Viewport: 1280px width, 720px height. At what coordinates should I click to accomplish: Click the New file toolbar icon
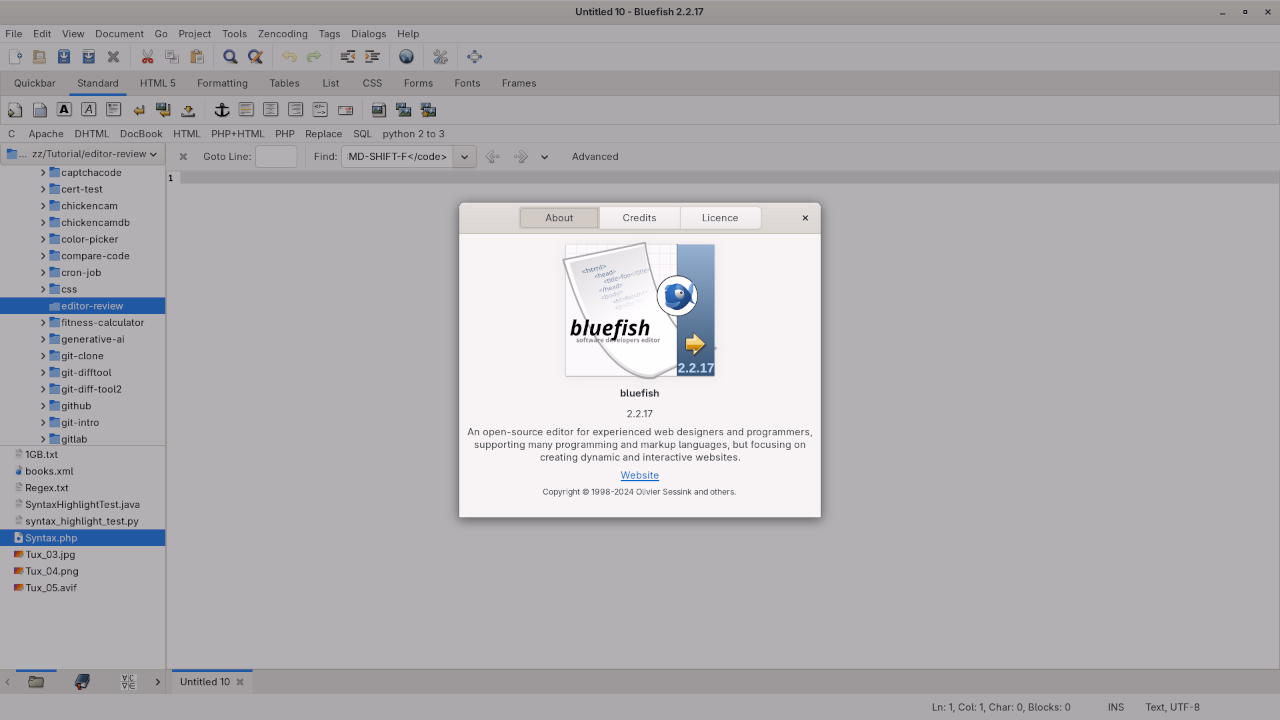pyautogui.click(x=15, y=57)
